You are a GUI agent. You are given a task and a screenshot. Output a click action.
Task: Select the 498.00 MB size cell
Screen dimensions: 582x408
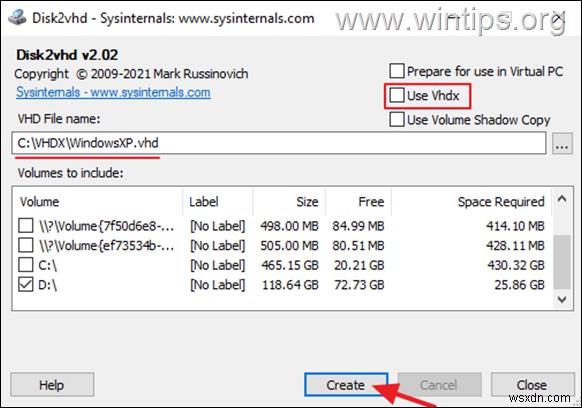[290, 226]
